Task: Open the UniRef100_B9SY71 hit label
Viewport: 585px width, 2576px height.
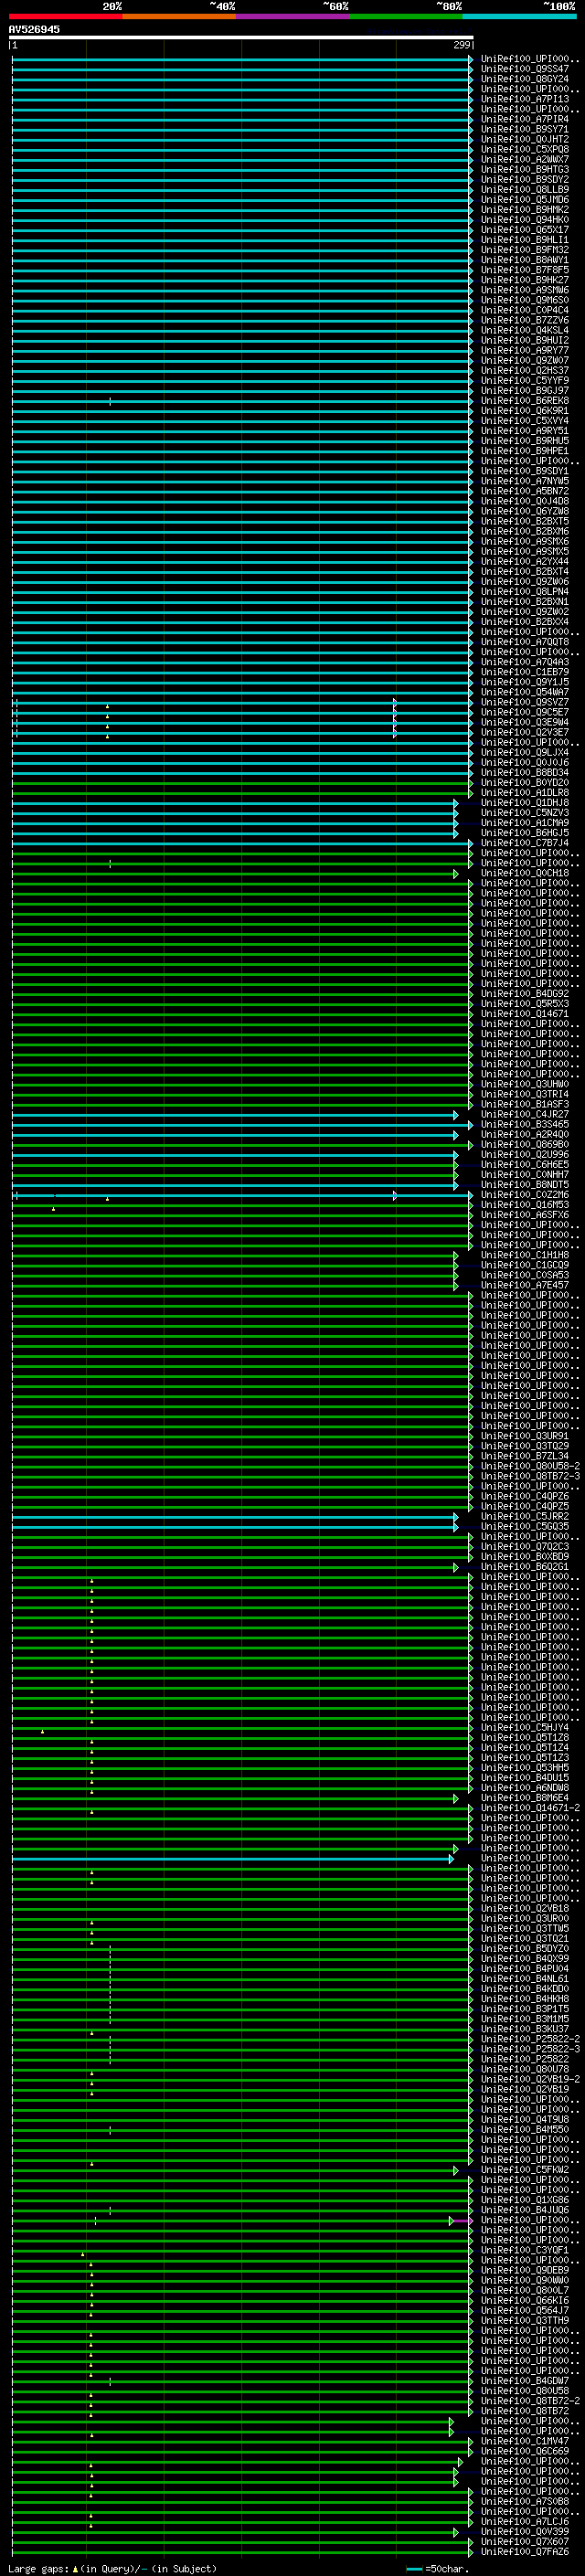Action: [525, 129]
